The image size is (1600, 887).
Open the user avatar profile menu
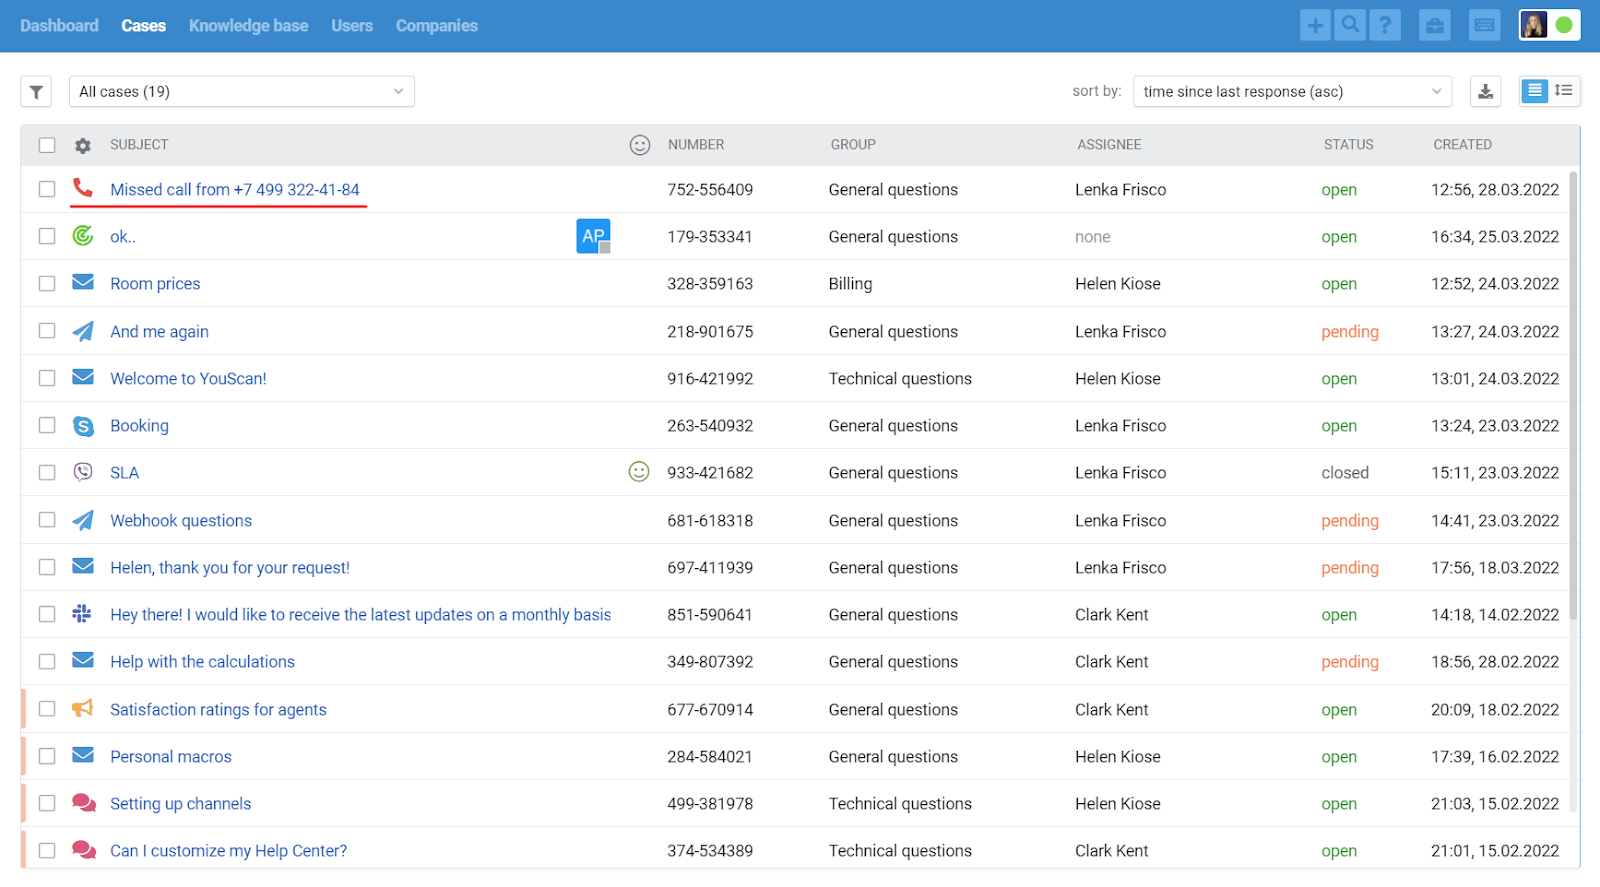(1534, 25)
